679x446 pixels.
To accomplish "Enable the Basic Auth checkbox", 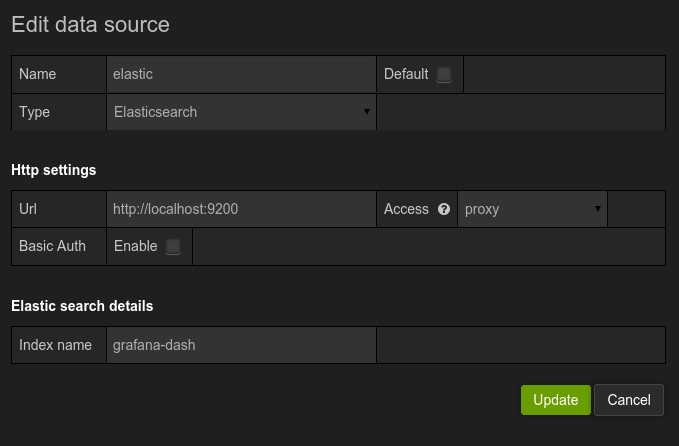I will 173,247.
